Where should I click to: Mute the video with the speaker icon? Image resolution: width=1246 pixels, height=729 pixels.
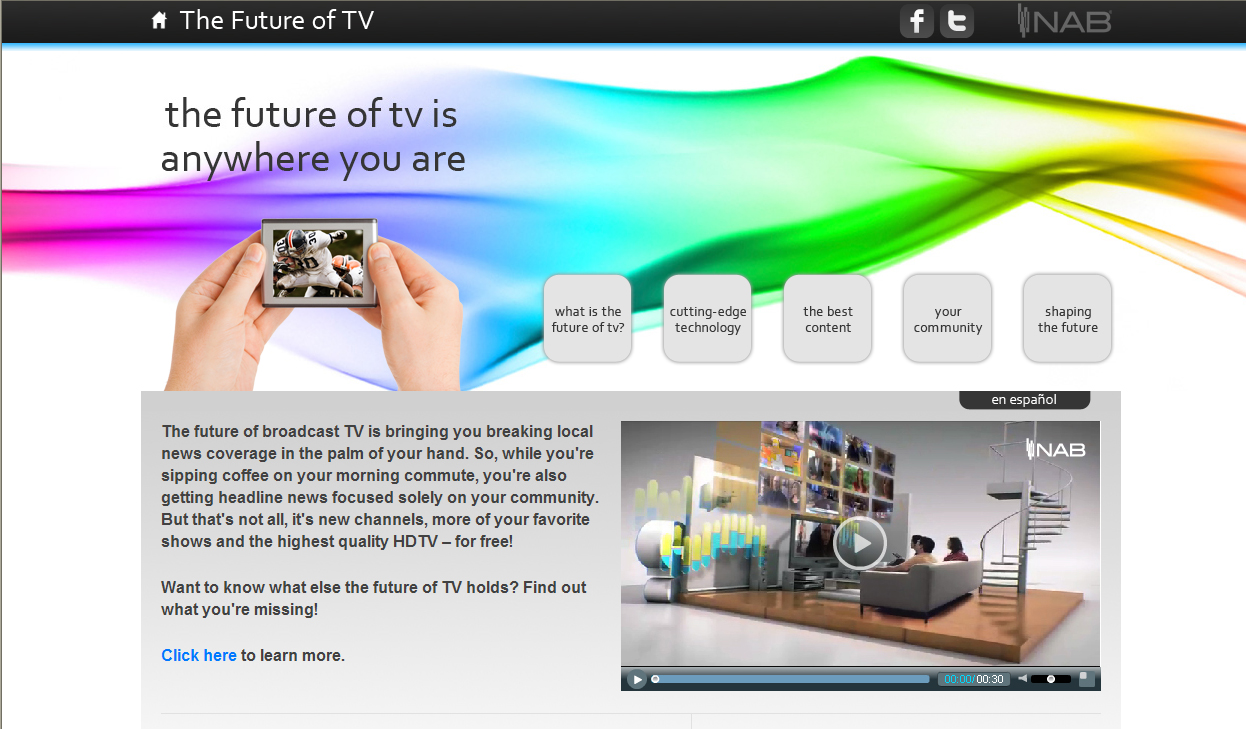click(x=1023, y=679)
